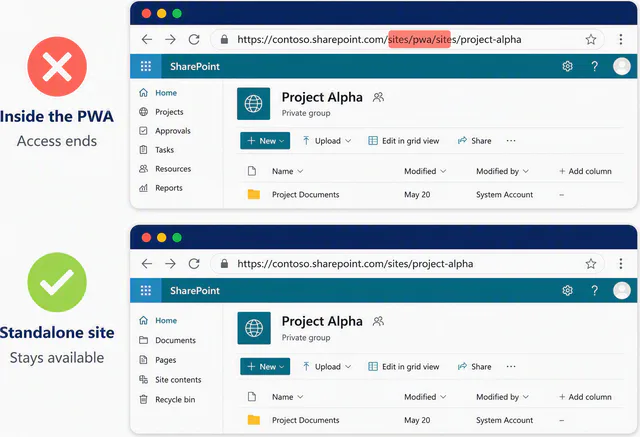640x437 pixels.
Task: Click help question mark in standalone window
Action: pyautogui.click(x=595, y=291)
